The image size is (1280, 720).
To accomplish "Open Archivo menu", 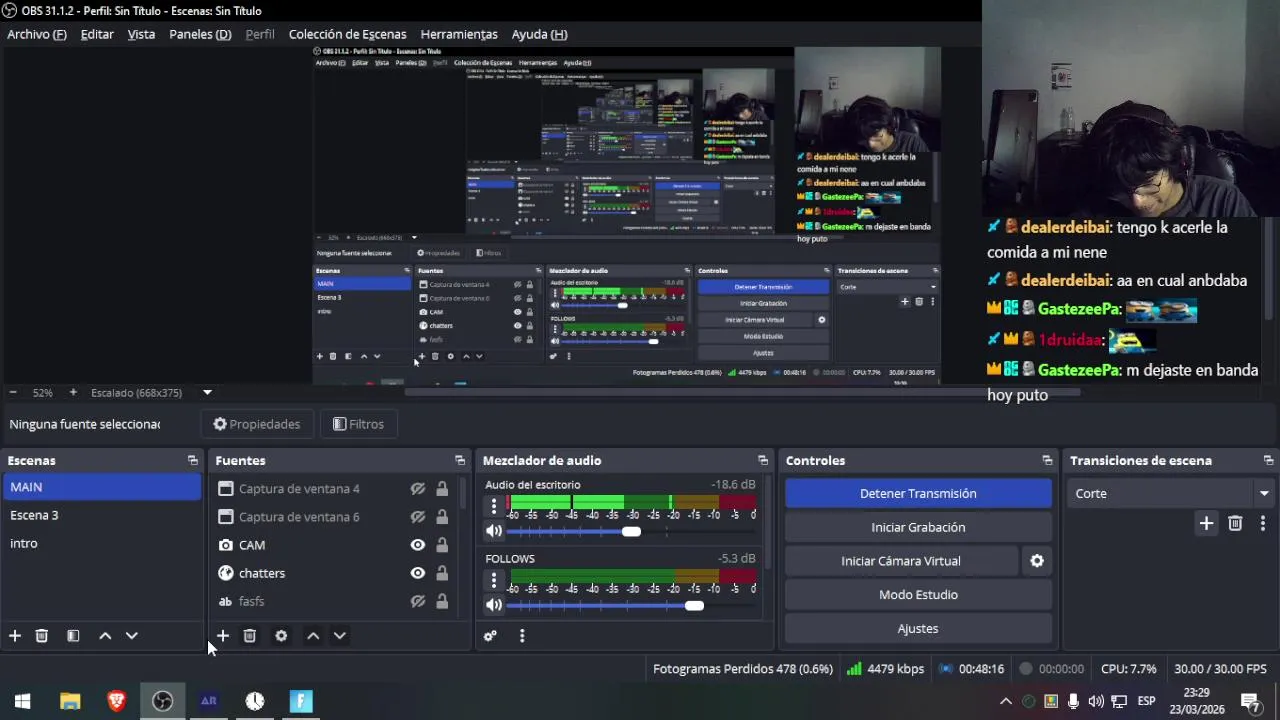I will coord(37,34).
